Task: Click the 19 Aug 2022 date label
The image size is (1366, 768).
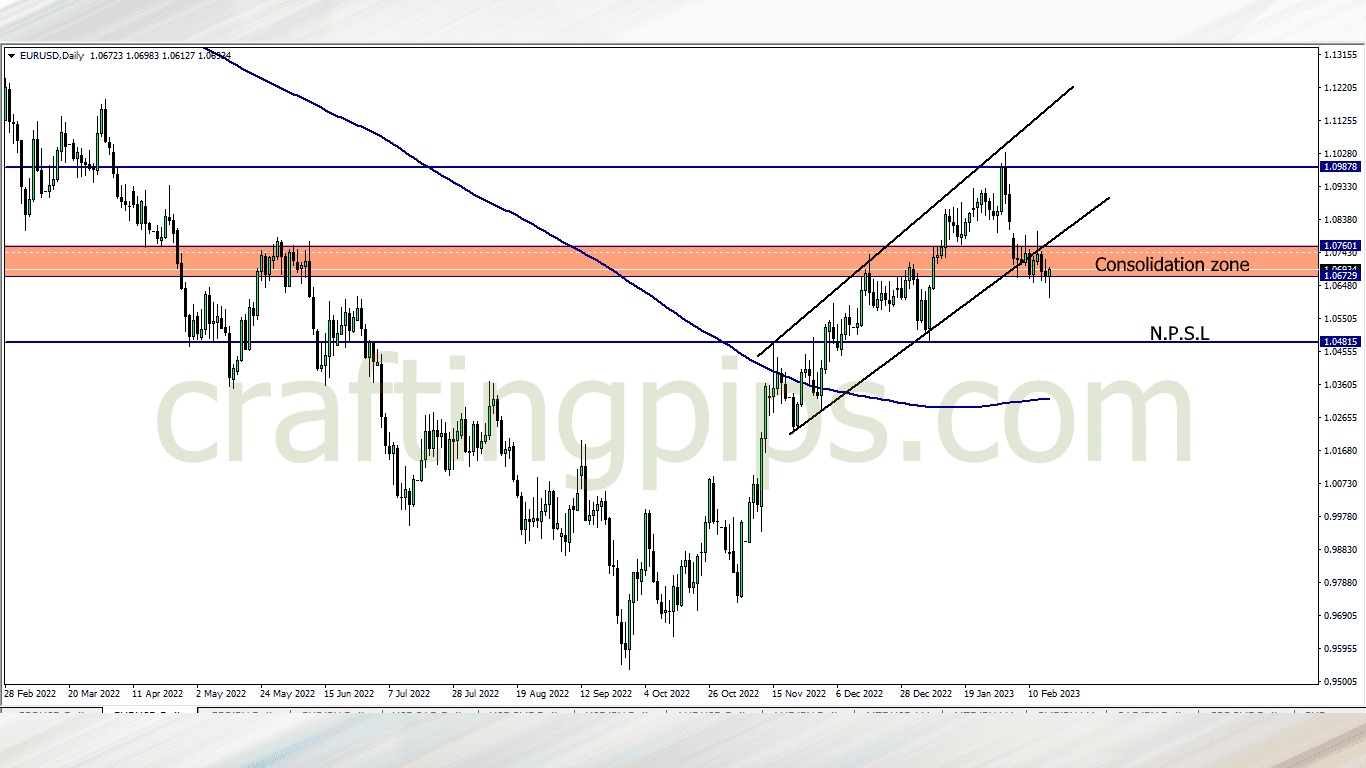Action: [543, 693]
